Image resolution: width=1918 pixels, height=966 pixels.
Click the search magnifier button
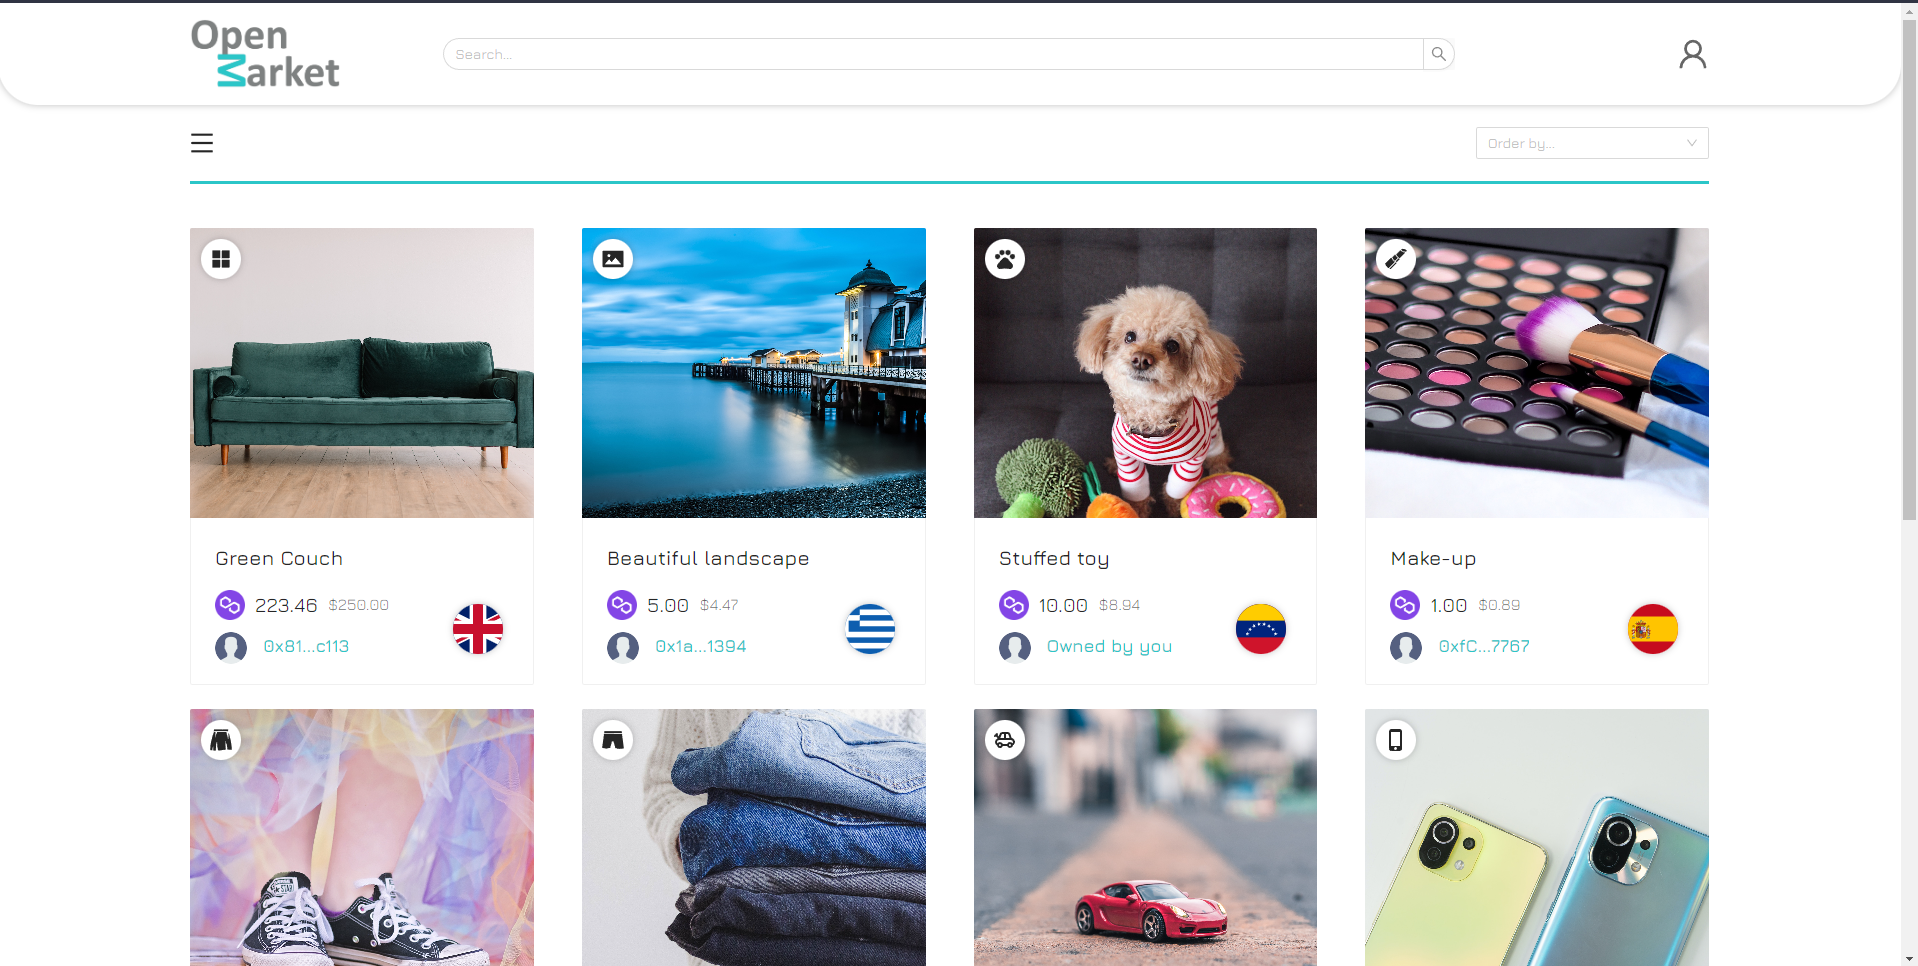(1438, 54)
